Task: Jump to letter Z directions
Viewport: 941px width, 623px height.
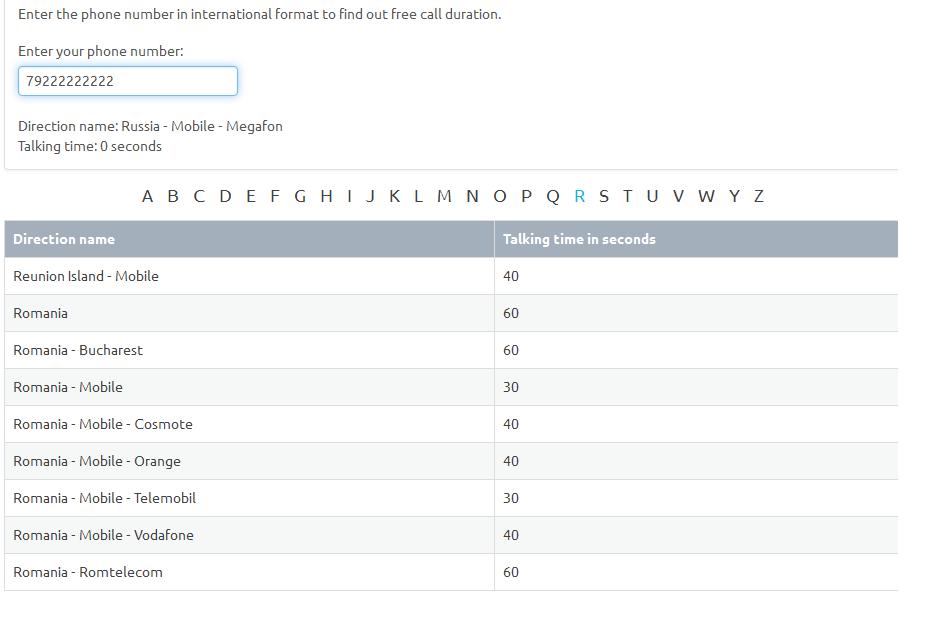Action: [x=759, y=196]
